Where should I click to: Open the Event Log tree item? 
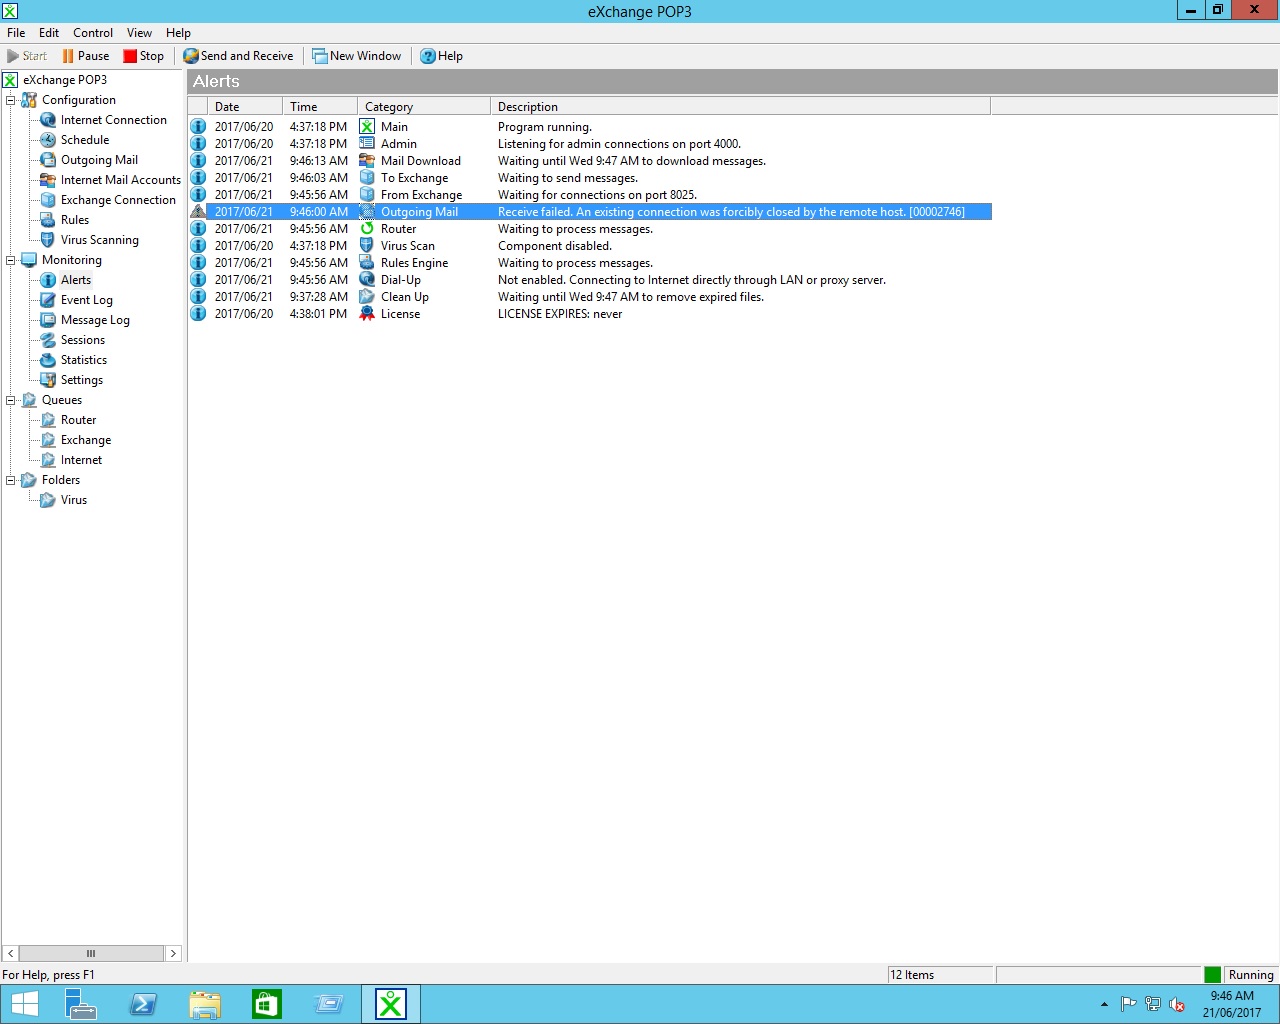(86, 300)
